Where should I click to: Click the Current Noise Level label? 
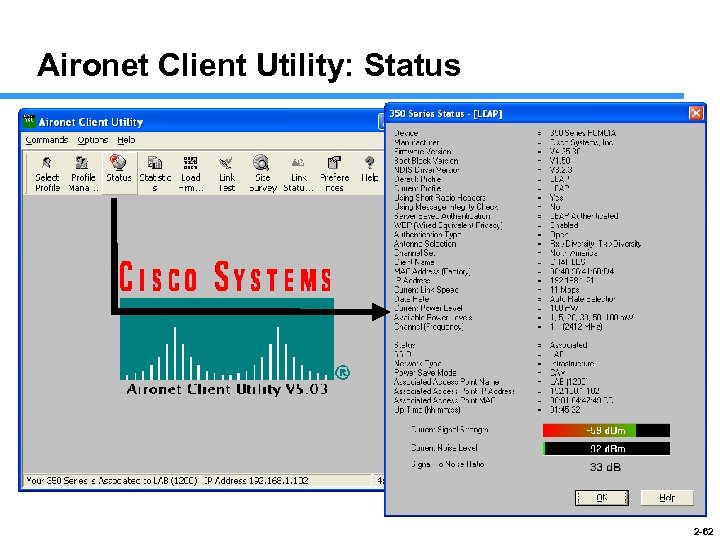tap(444, 447)
